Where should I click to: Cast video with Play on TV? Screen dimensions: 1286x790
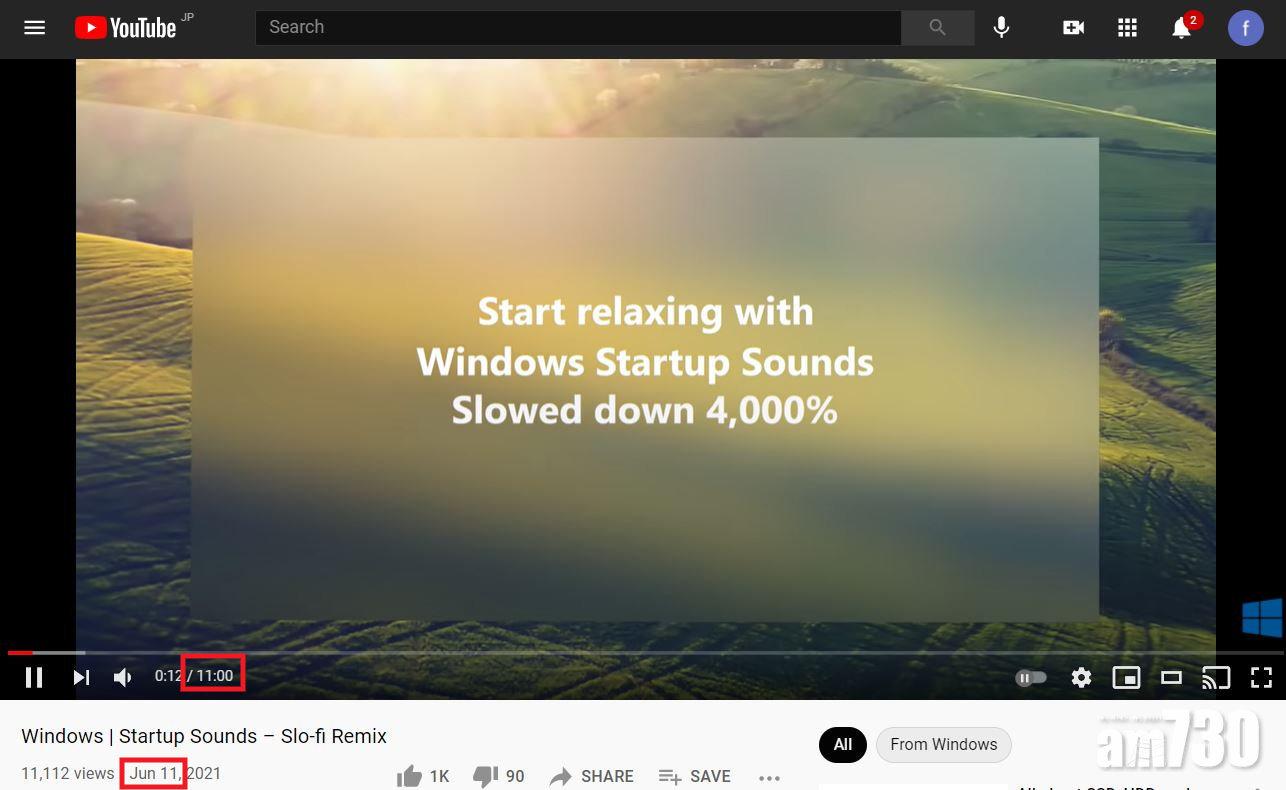[x=1216, y=678]
